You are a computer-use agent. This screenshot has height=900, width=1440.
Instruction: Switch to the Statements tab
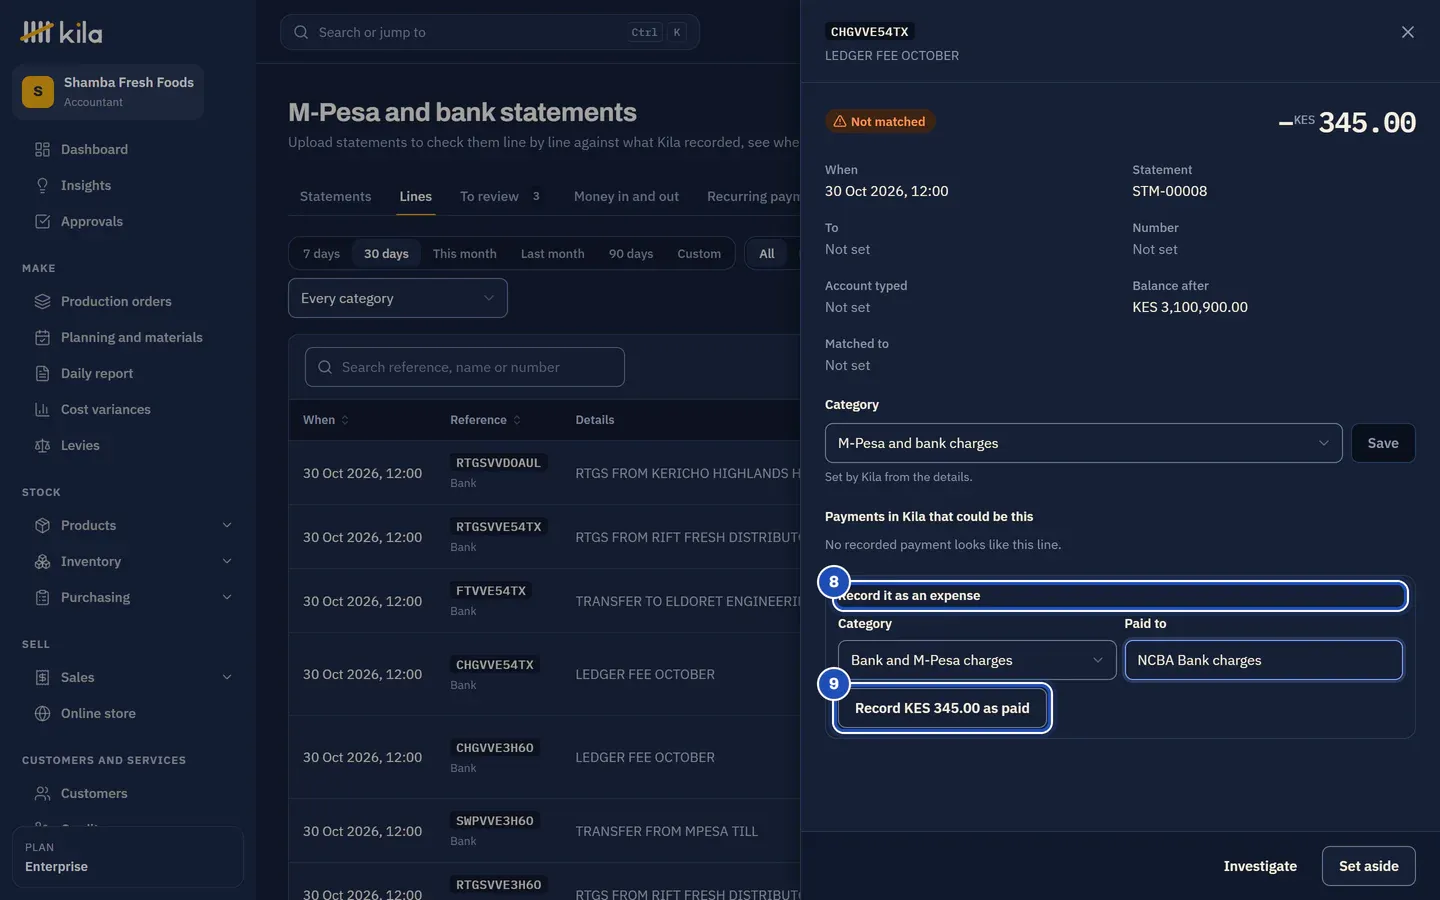coord(336,197)
